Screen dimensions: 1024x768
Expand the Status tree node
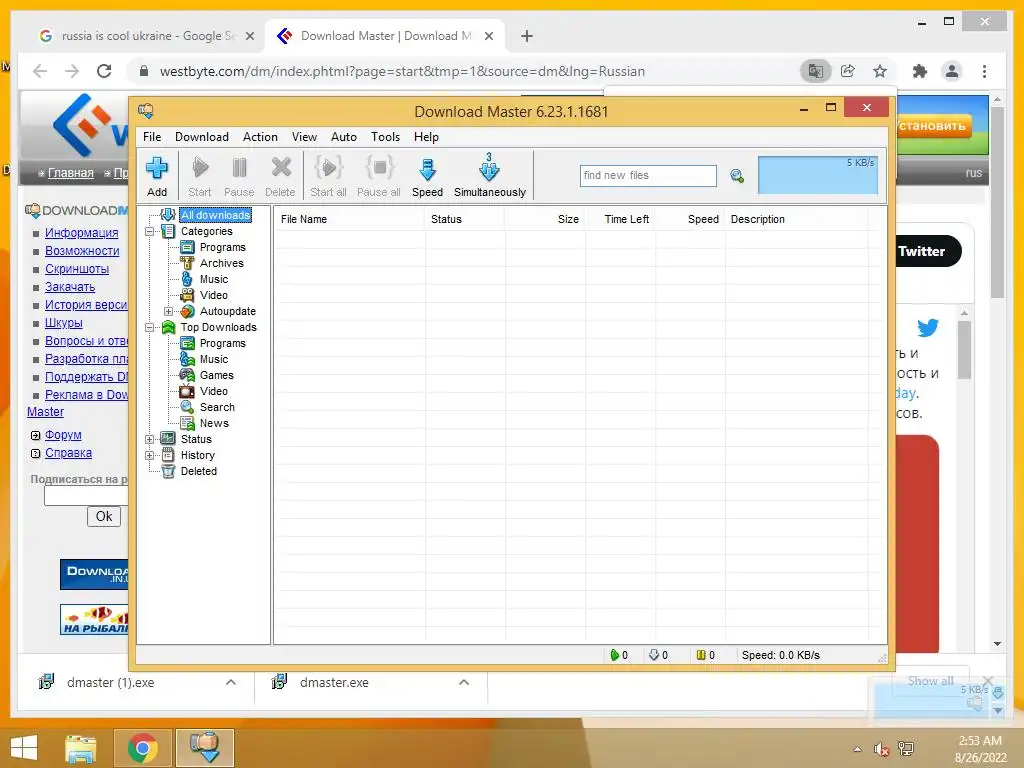[x=150, y=439]
